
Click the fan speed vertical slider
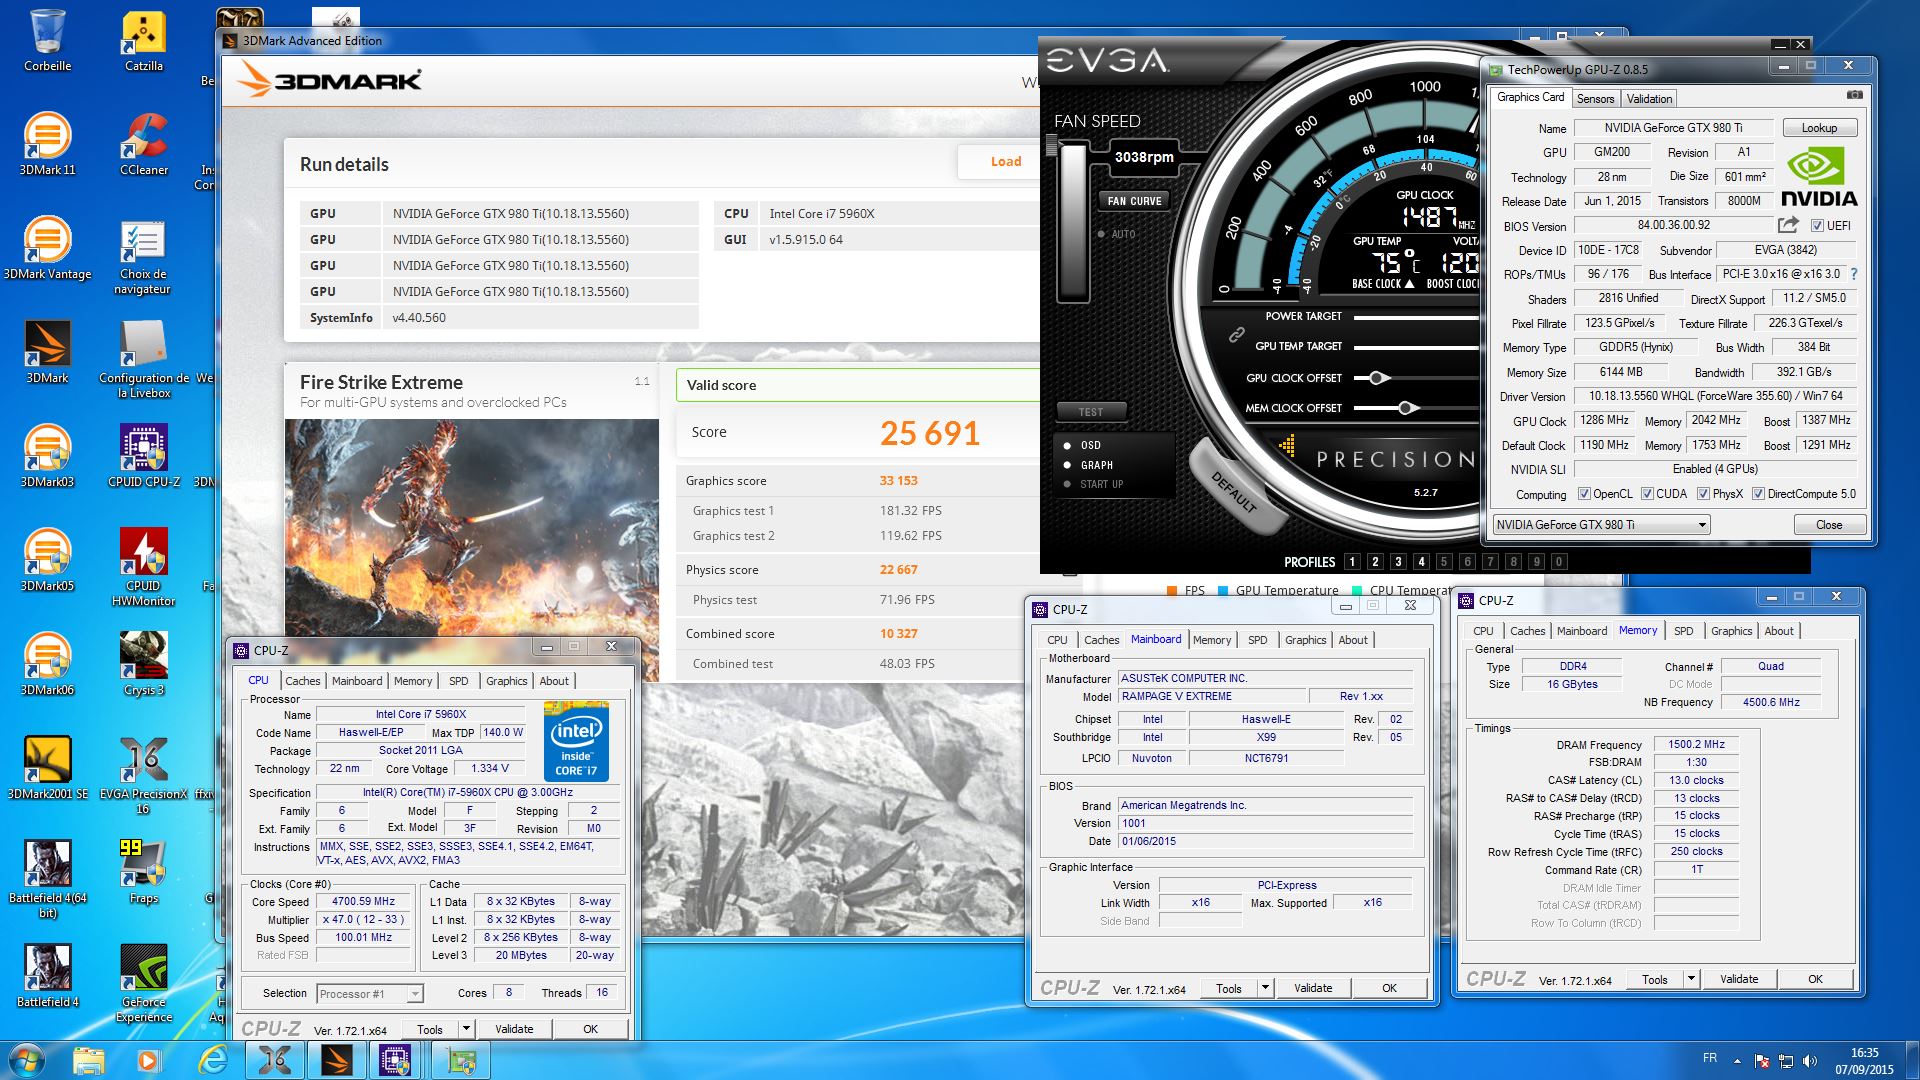click(x=1074, y=222)
